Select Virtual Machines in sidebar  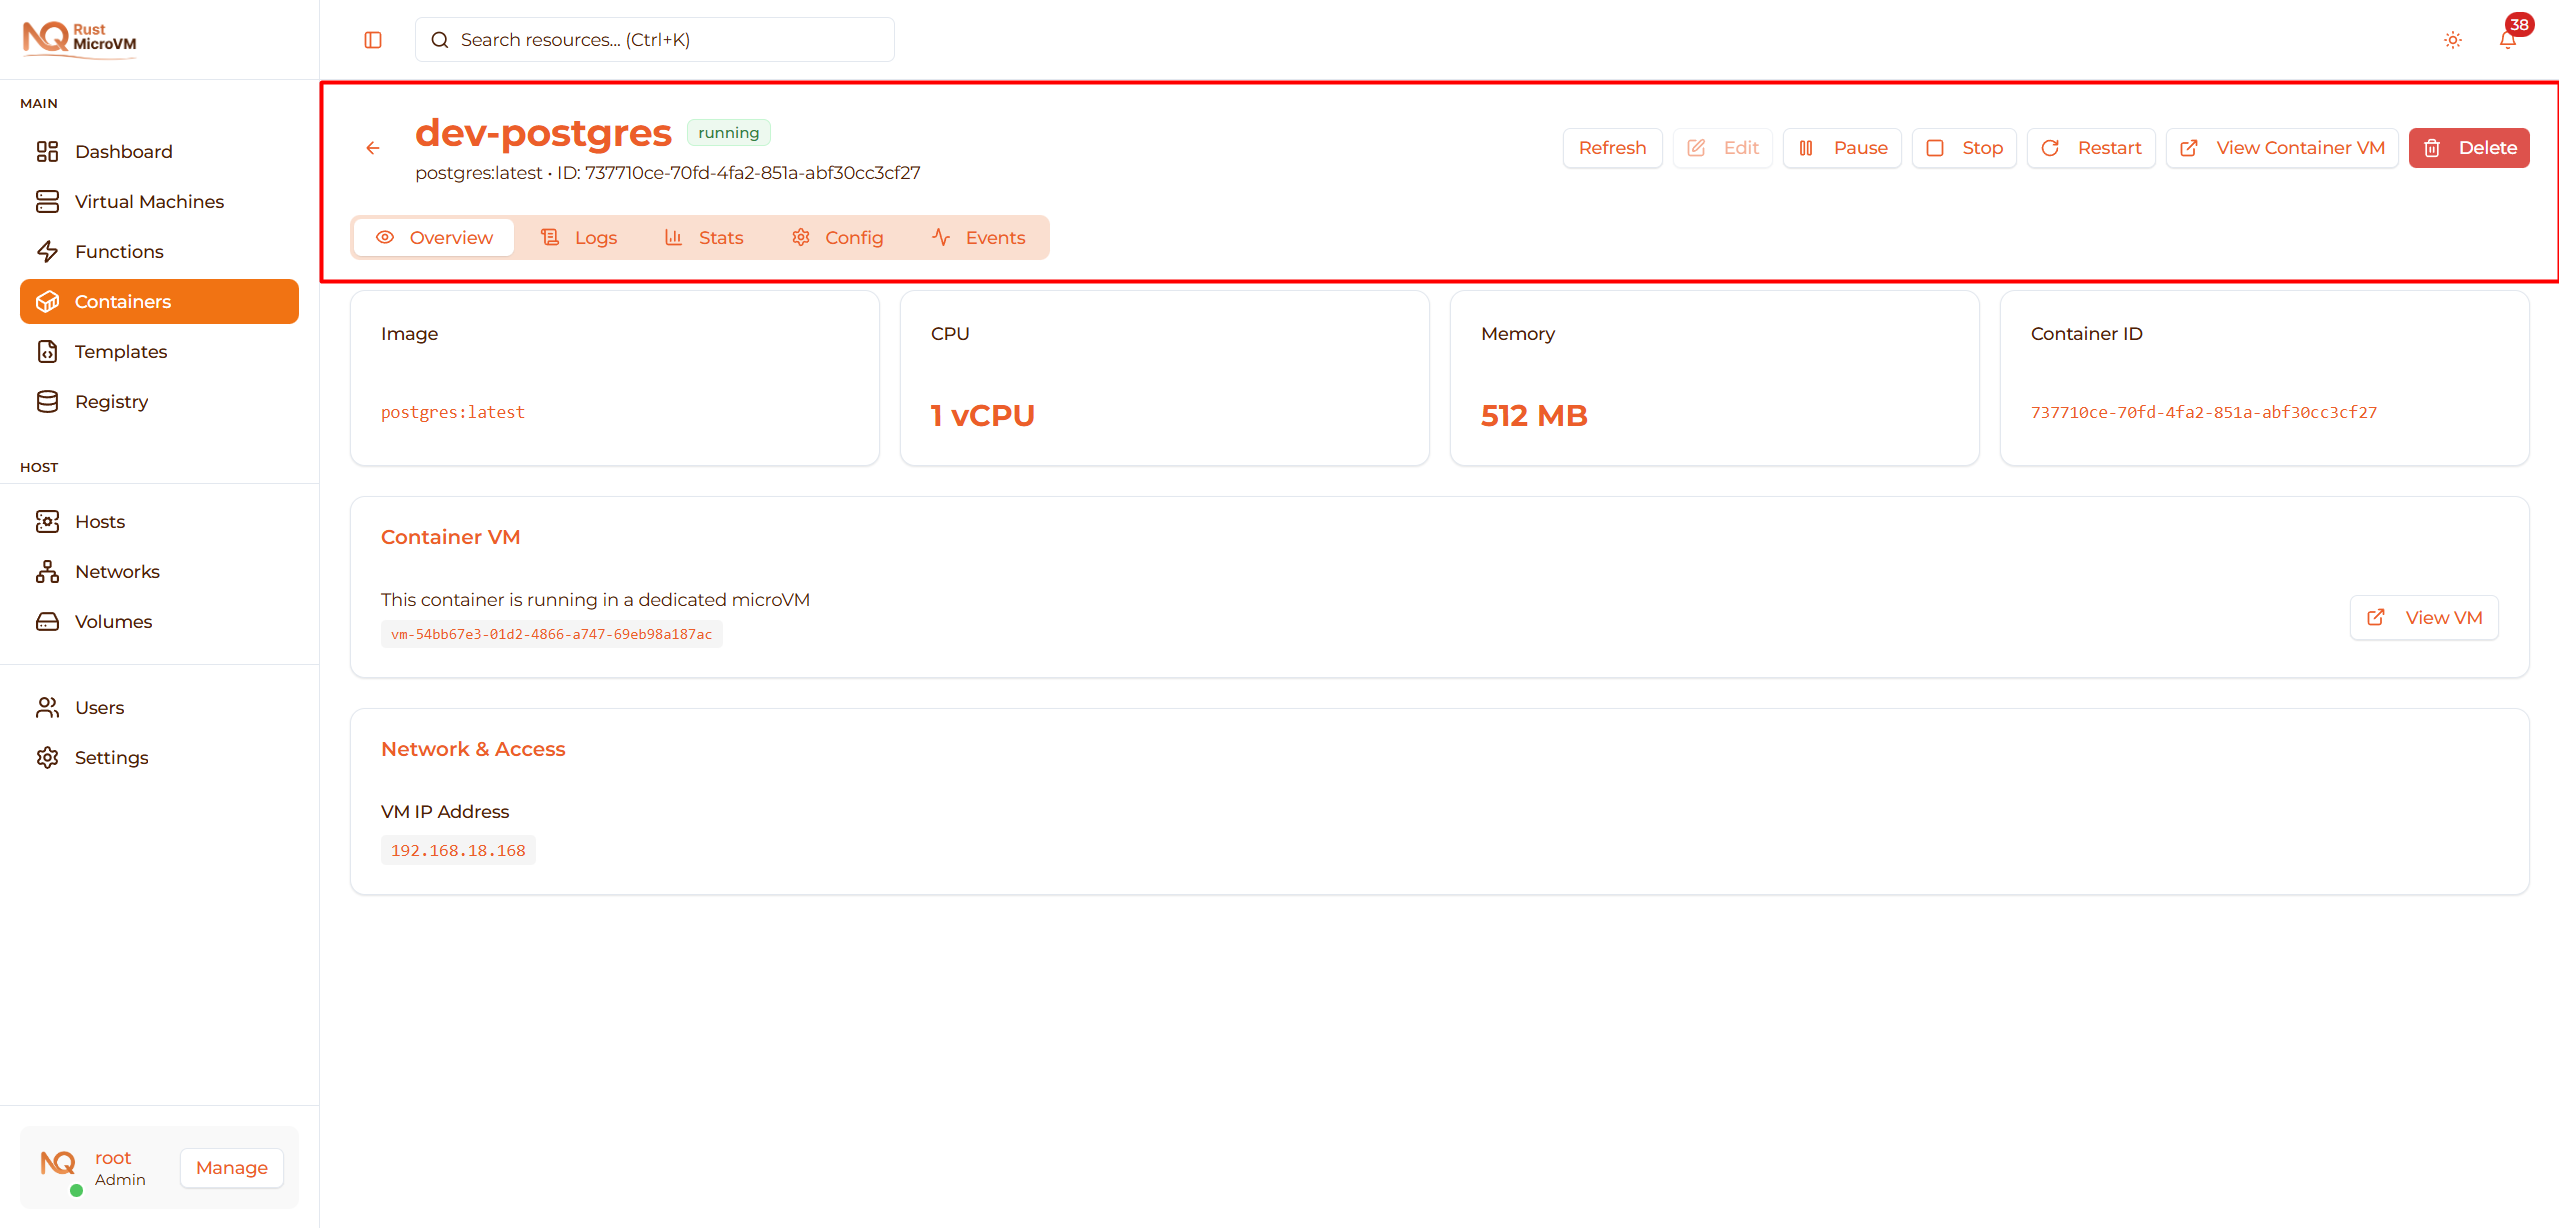pyautogui.click(x=149, y=201)
